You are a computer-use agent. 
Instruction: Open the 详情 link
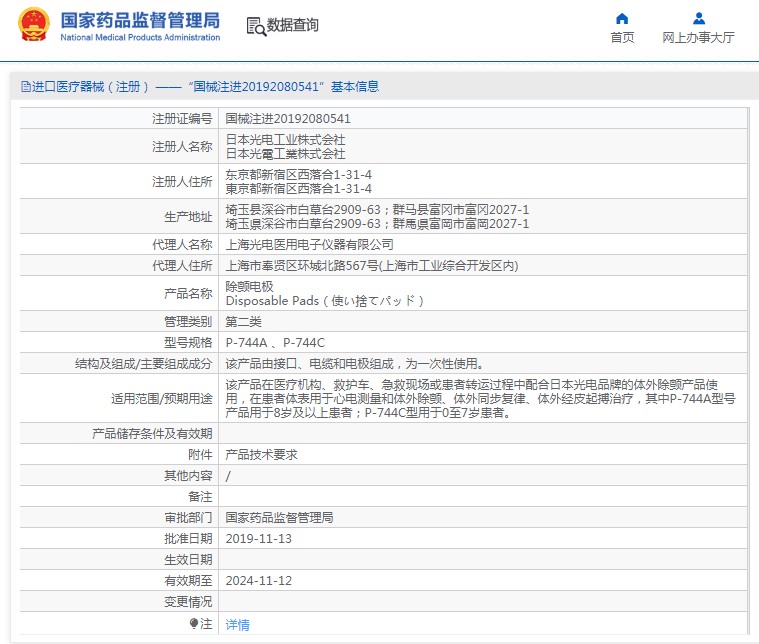[x=237, y=625]
